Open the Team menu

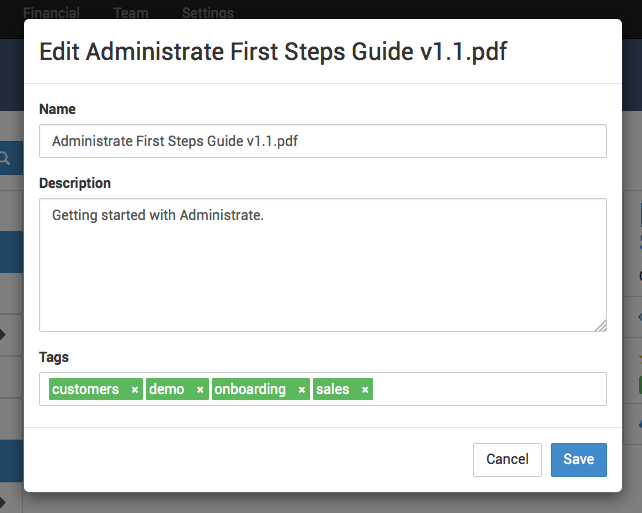tap(131, 13)
